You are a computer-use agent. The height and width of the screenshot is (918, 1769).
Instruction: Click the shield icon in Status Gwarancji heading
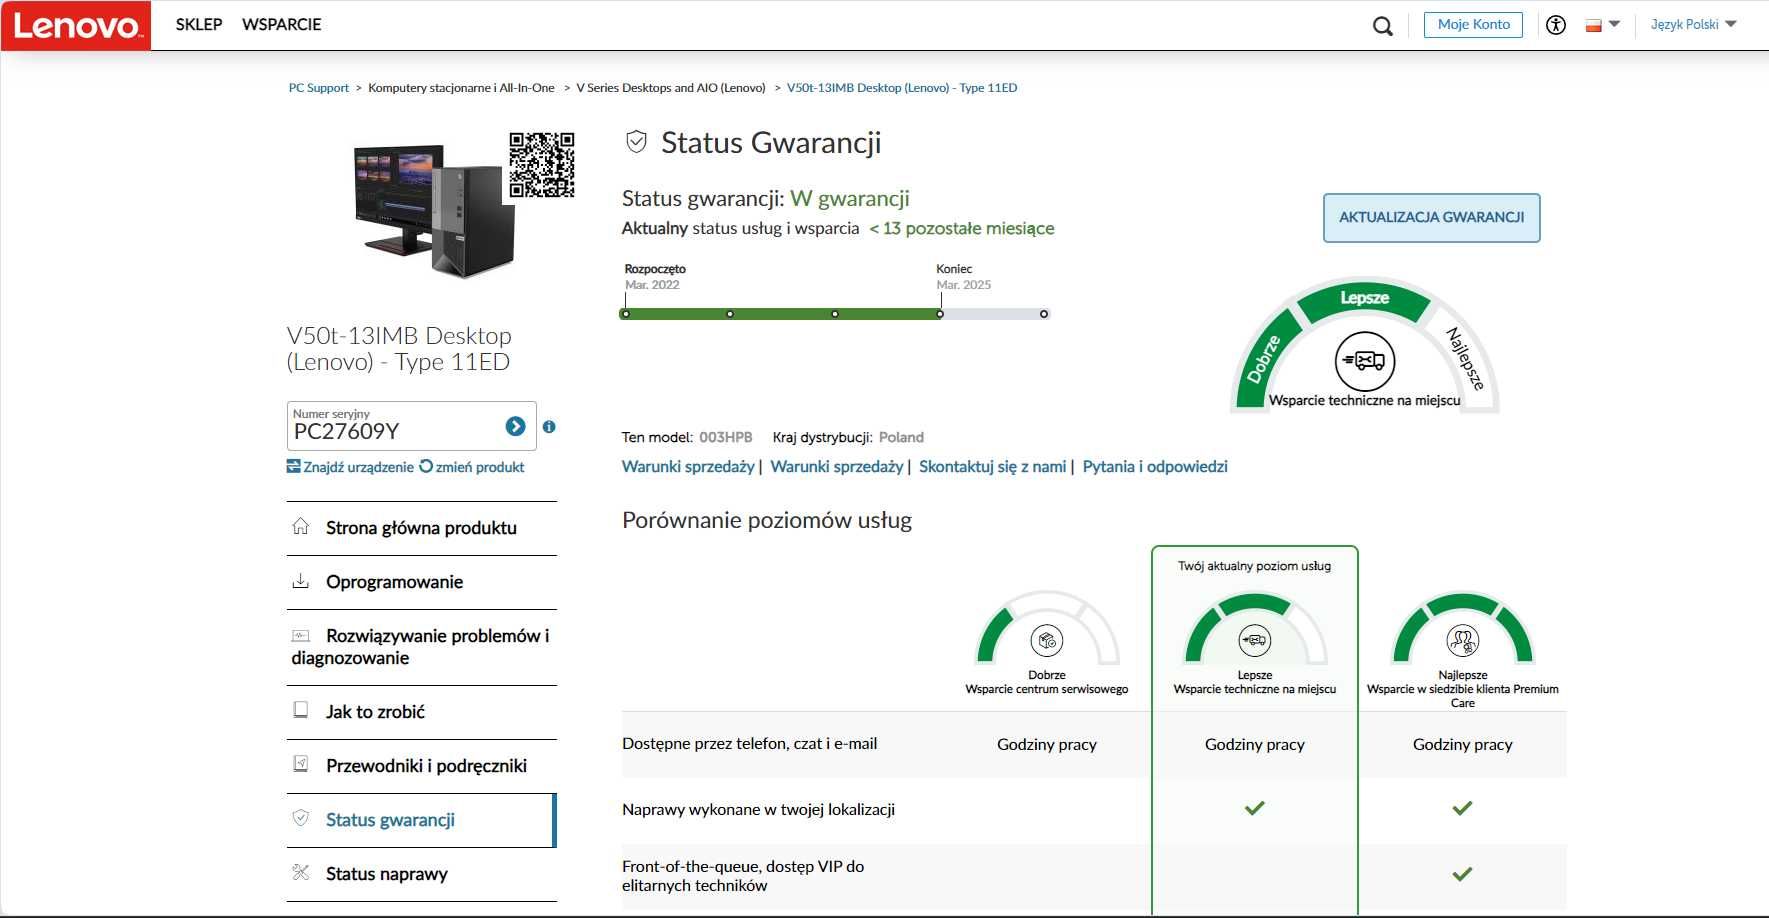[x=636, y=142]
